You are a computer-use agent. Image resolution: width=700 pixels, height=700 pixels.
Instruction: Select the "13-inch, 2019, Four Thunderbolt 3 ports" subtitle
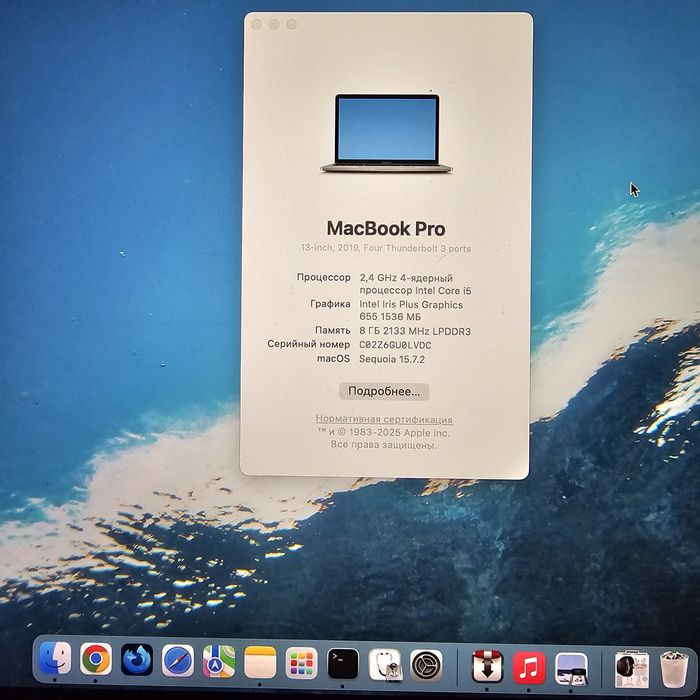[386, 248]
